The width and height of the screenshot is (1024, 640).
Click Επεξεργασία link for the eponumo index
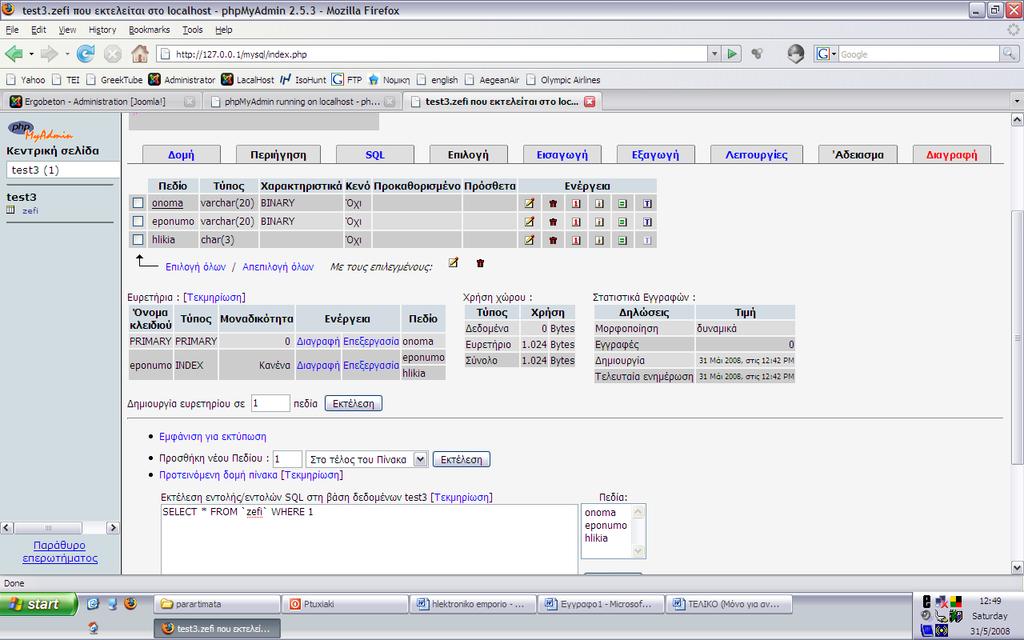pos(371,365)
